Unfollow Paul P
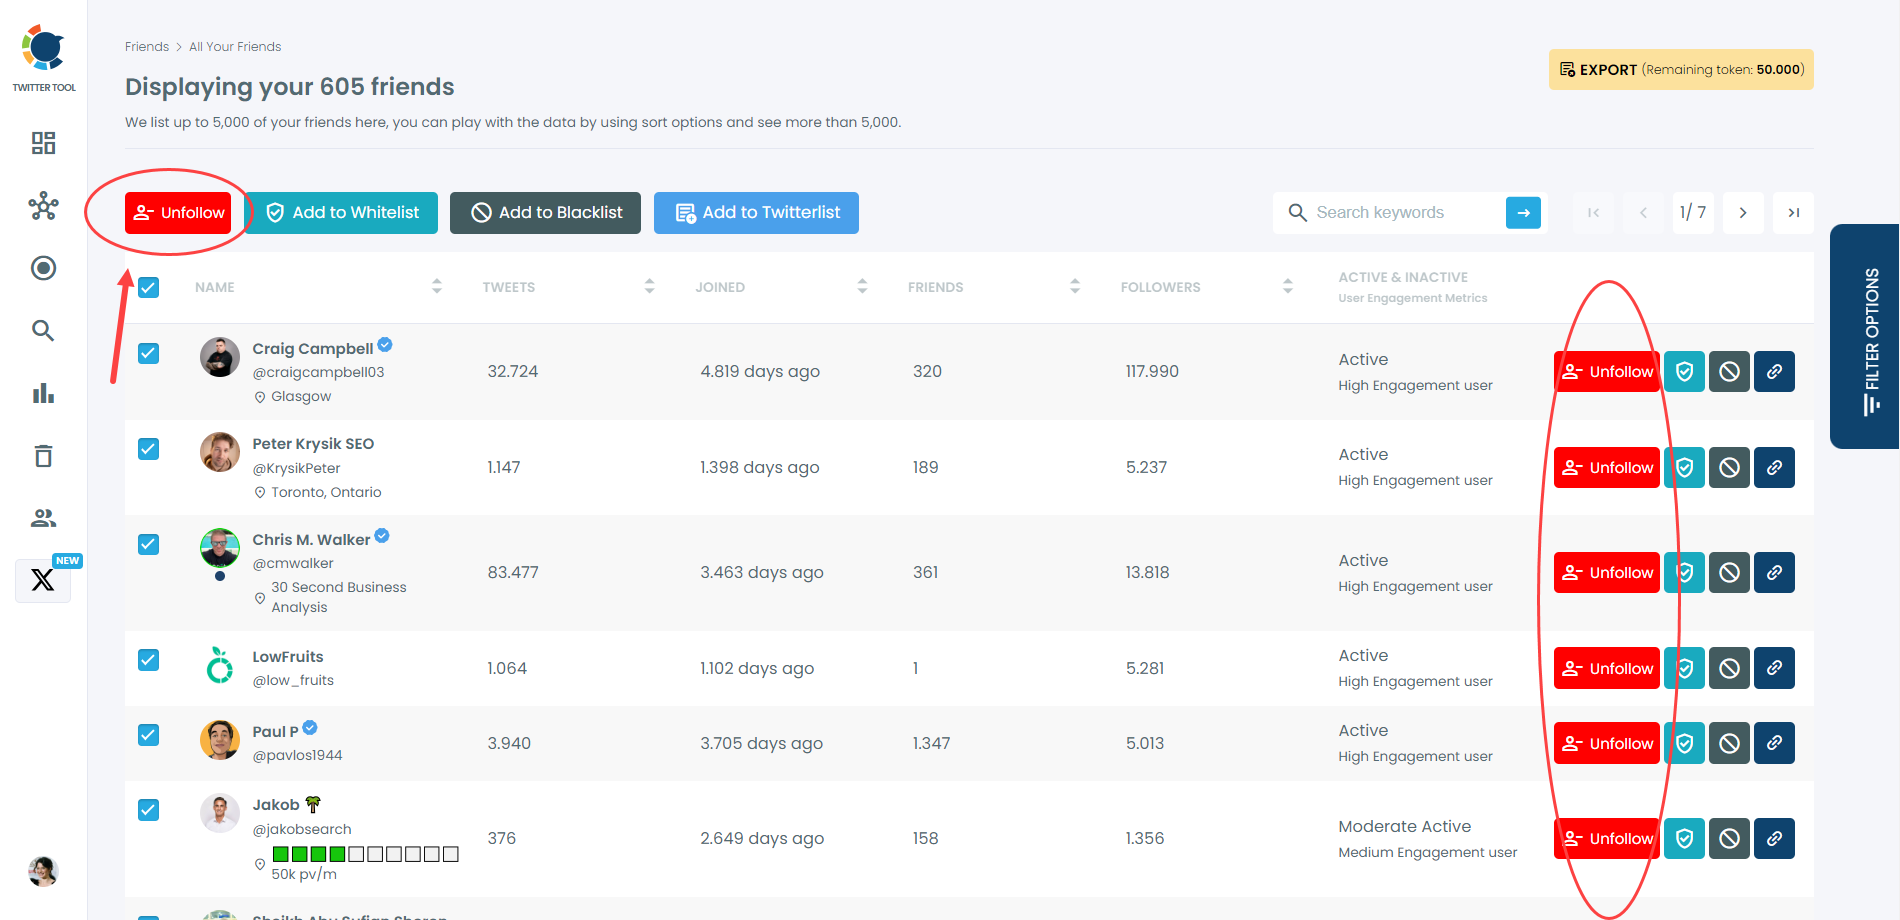This screenshot has width=1900, height=920. coord(1607,744)
